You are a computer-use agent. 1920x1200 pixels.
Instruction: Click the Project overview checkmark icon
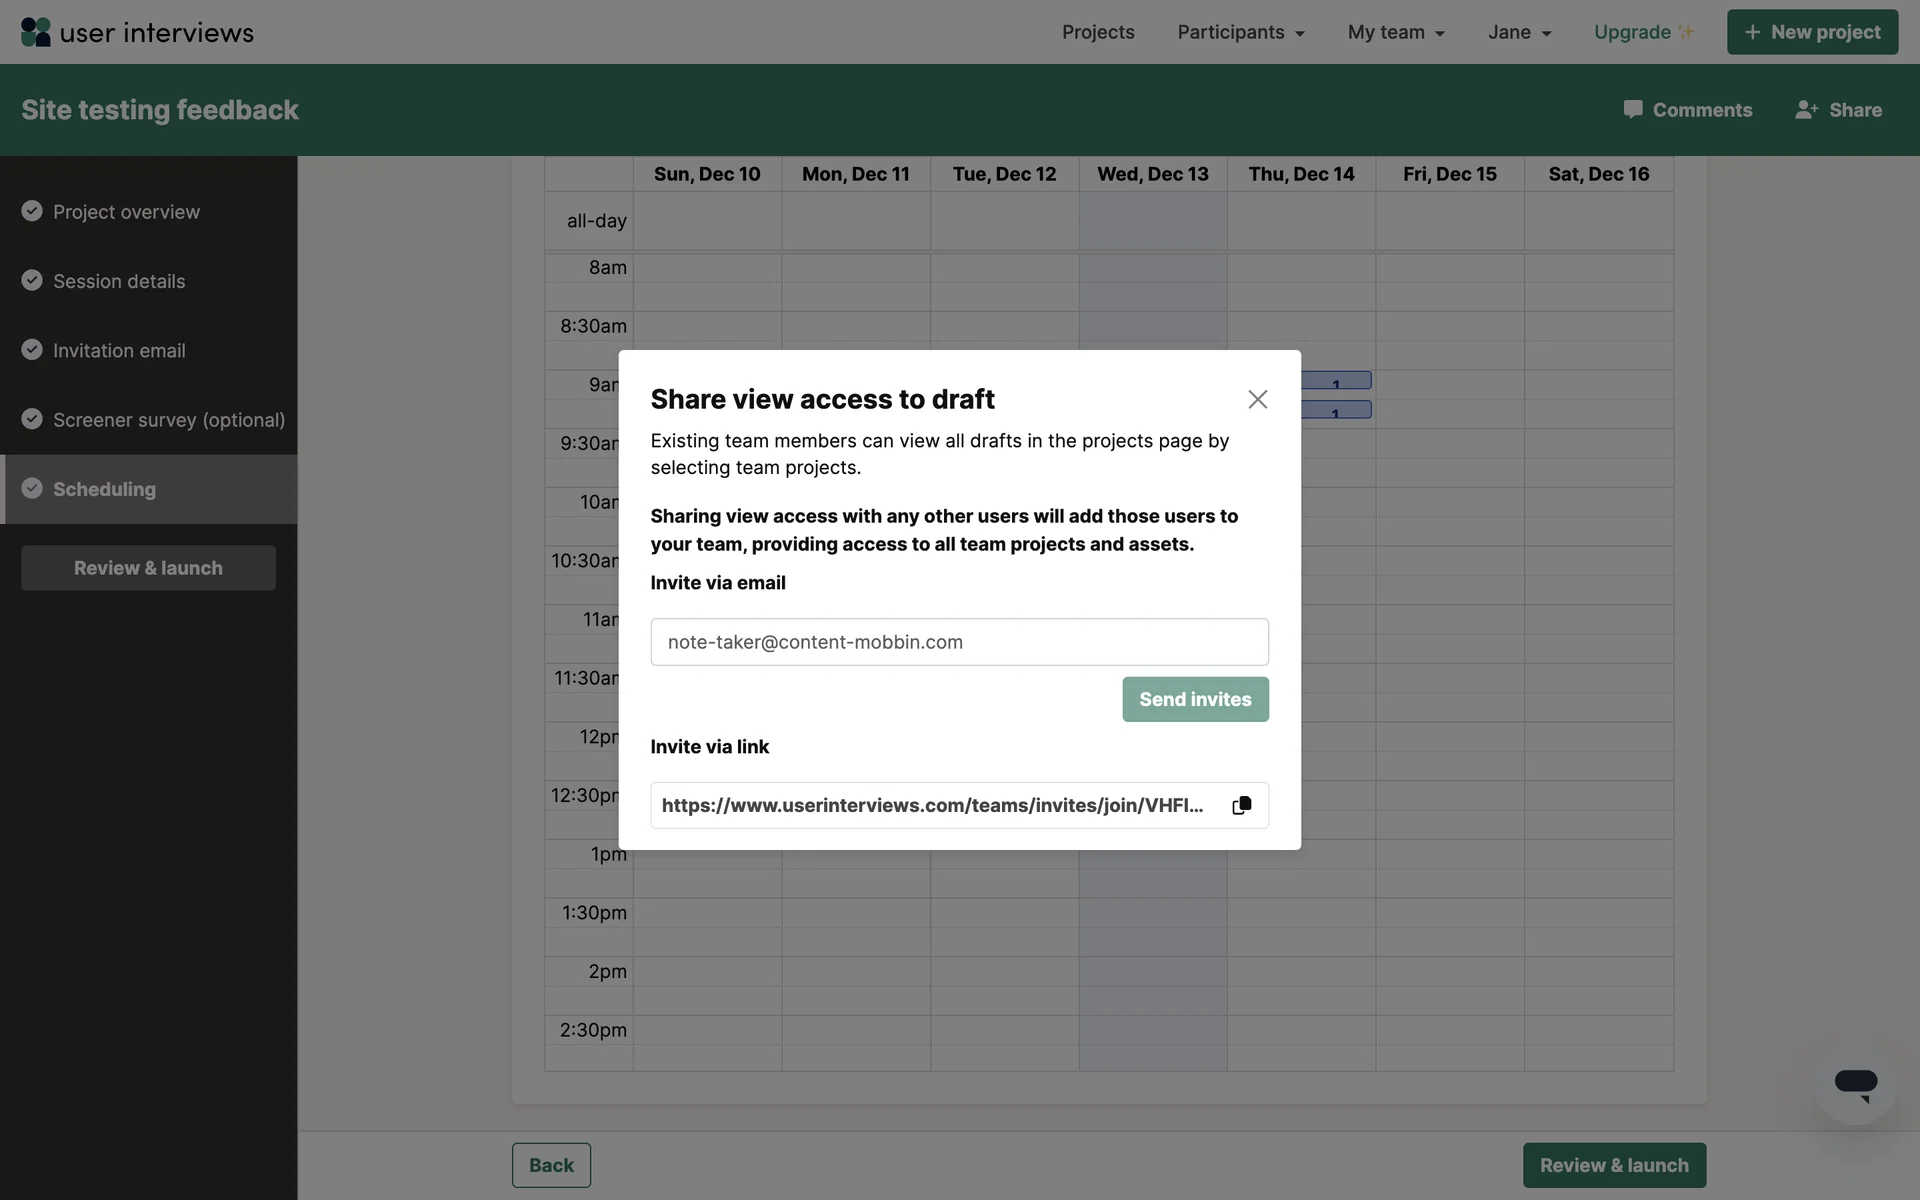point(32,211)
